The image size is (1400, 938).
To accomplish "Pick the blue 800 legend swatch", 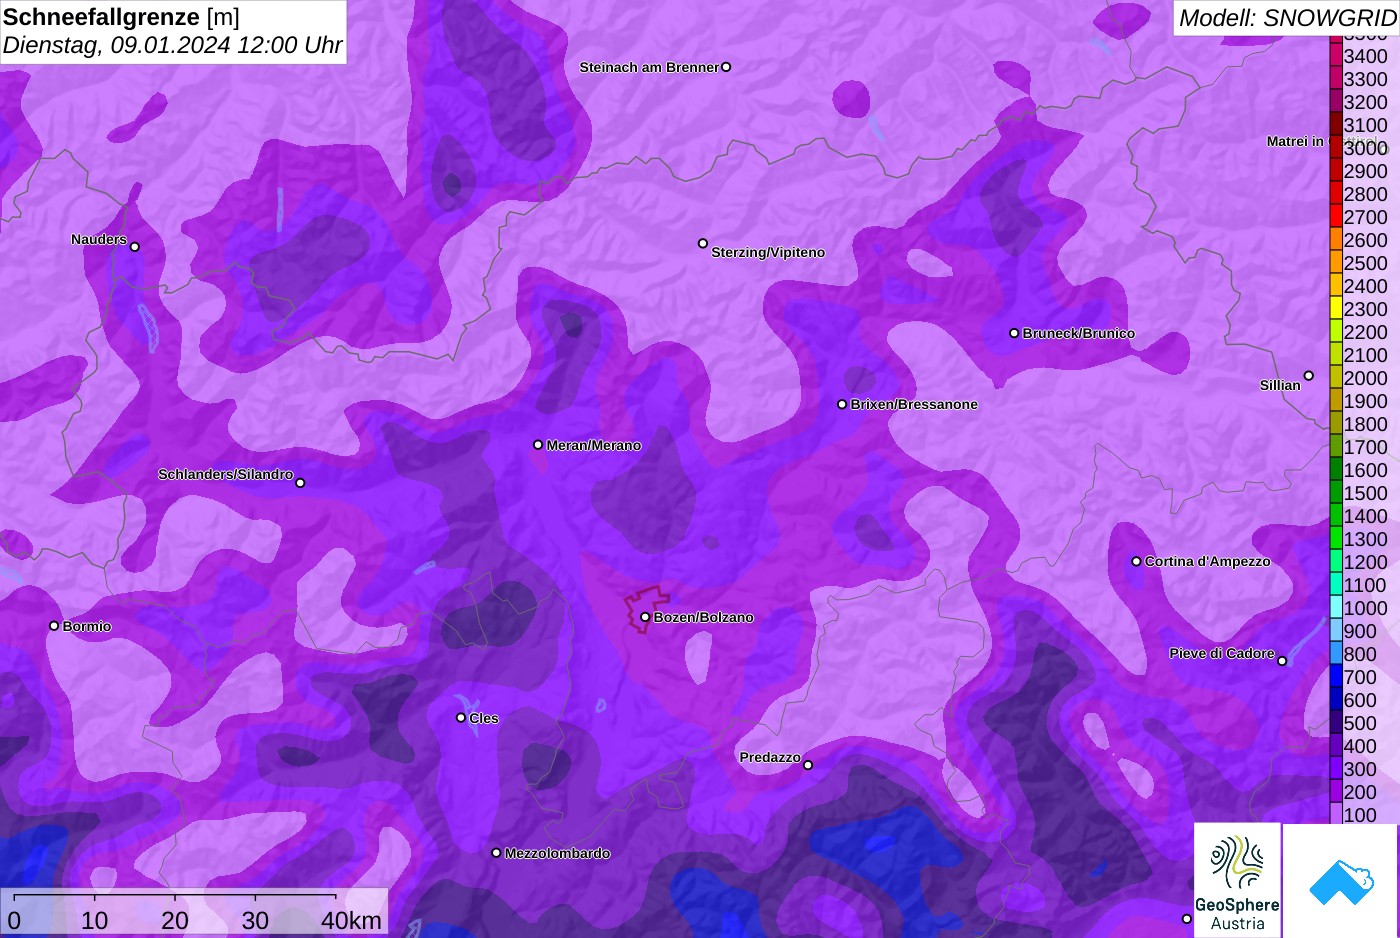I will 1335,654.
